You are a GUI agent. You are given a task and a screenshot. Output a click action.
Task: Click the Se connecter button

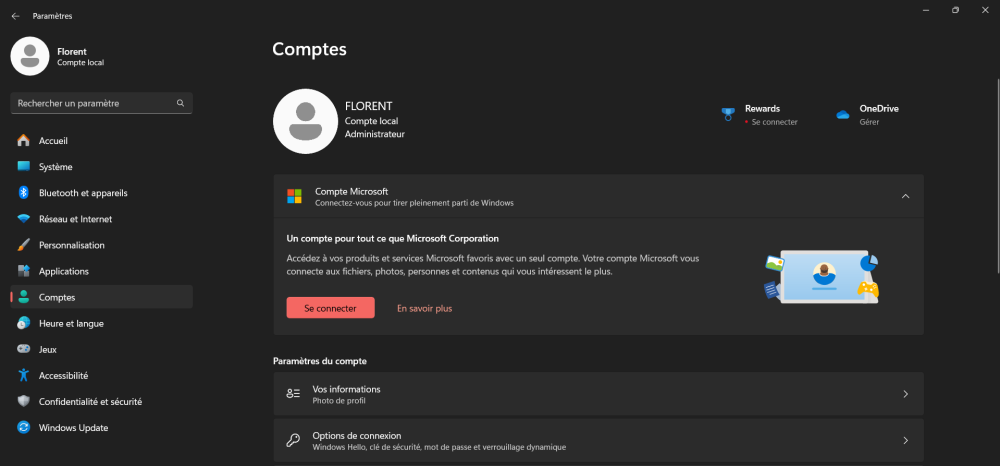(330, 308)
